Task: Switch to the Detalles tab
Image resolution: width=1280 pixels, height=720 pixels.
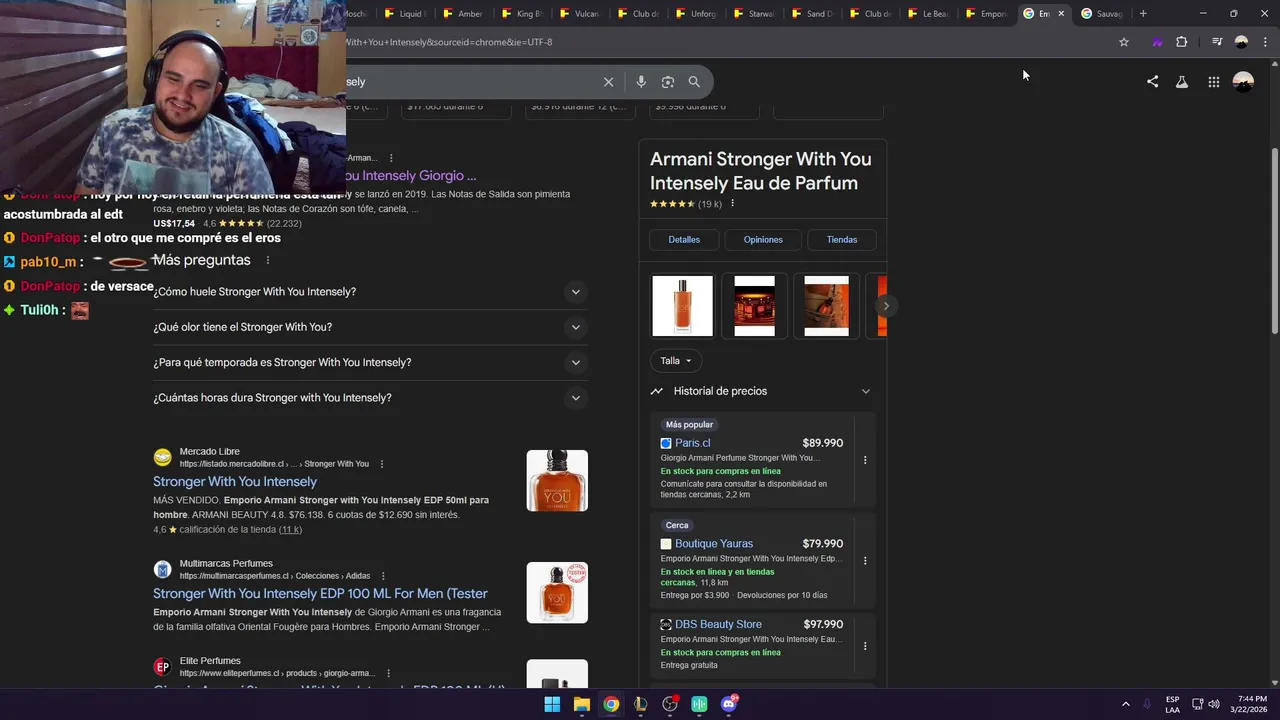Action: coord(684,240)
